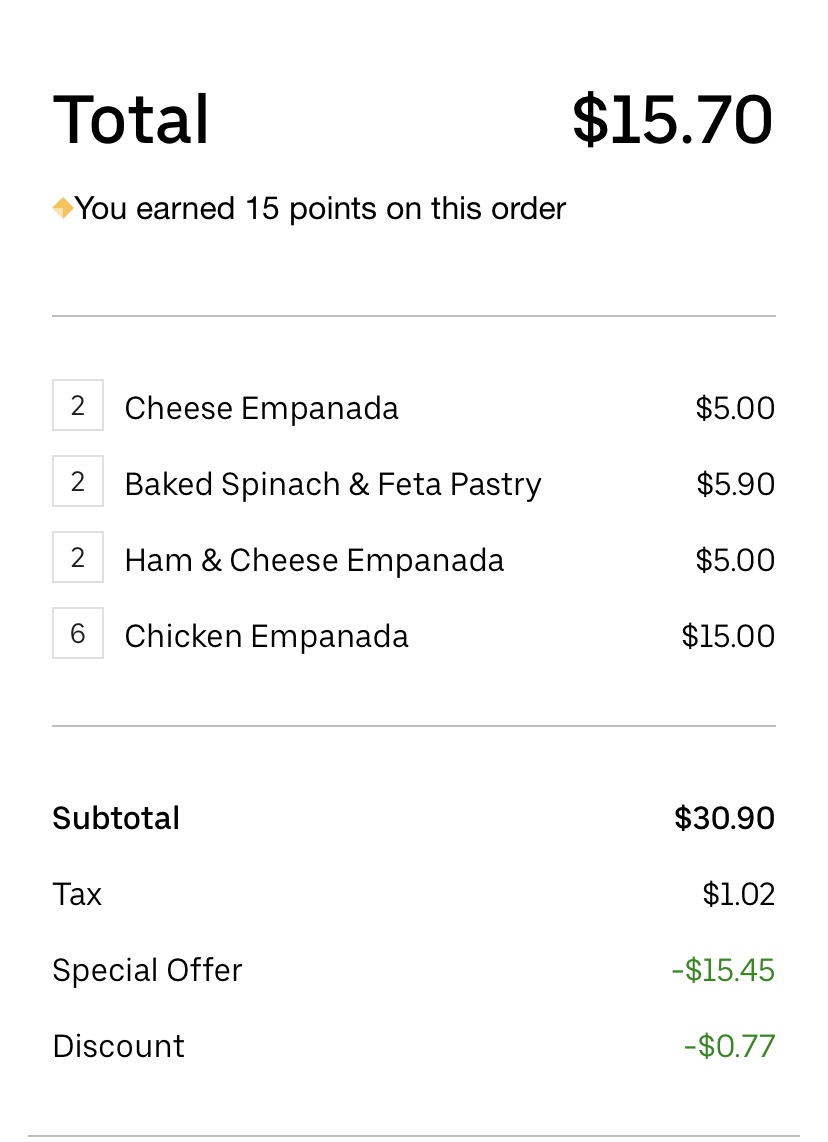This screenshot has width=828, height=1142.
Task: Tap the Cheese Empanada quantity box
Action: pyautogui.click(x=78, y=407)
